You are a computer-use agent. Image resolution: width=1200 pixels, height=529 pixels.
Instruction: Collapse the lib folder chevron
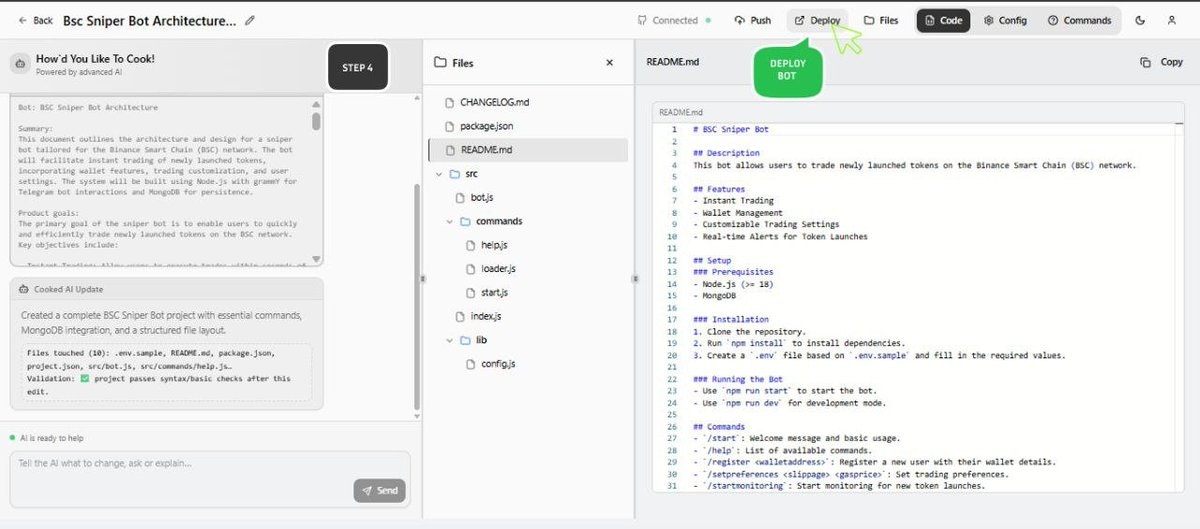click(450, 340)
